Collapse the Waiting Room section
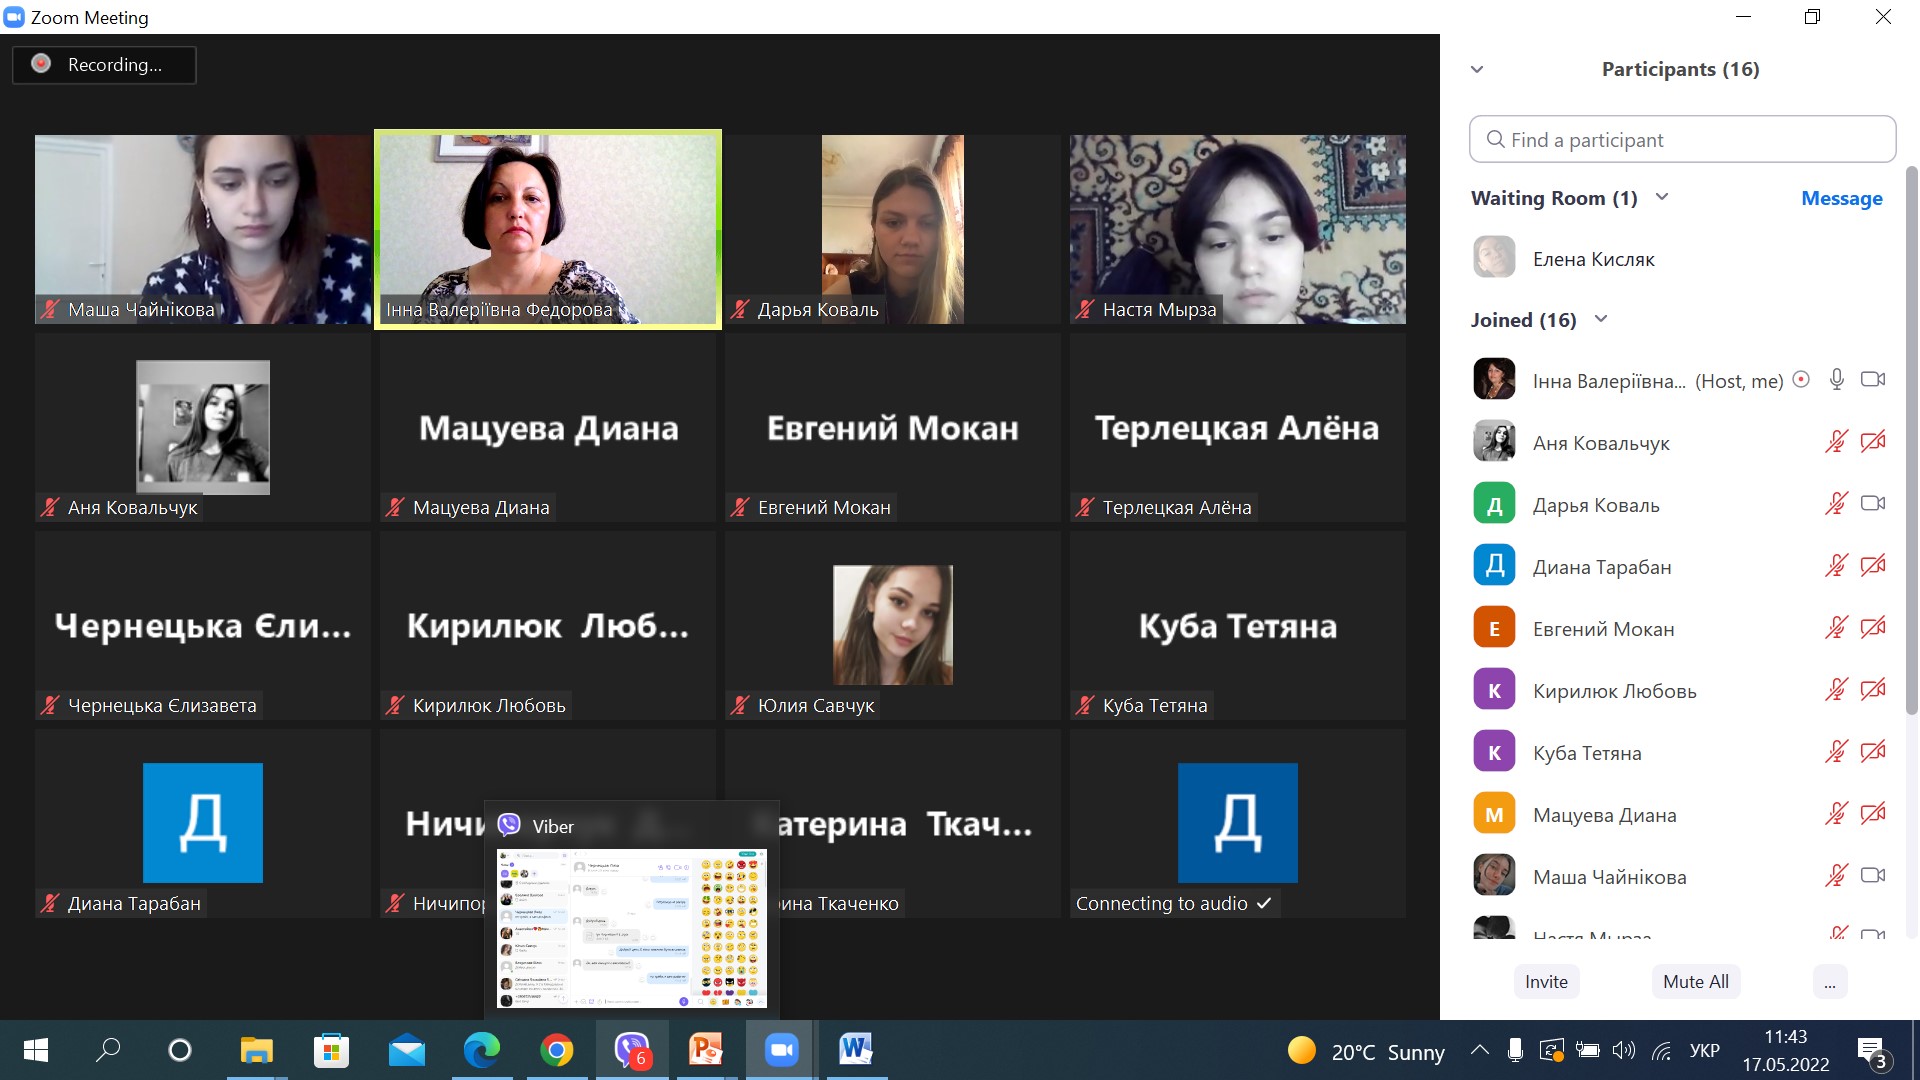This screenshot has height=1080, width=1920. point(1662,197)
